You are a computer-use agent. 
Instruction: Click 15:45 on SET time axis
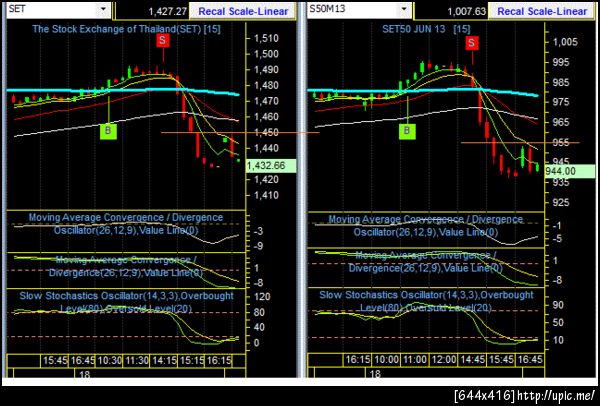[55, 360]
